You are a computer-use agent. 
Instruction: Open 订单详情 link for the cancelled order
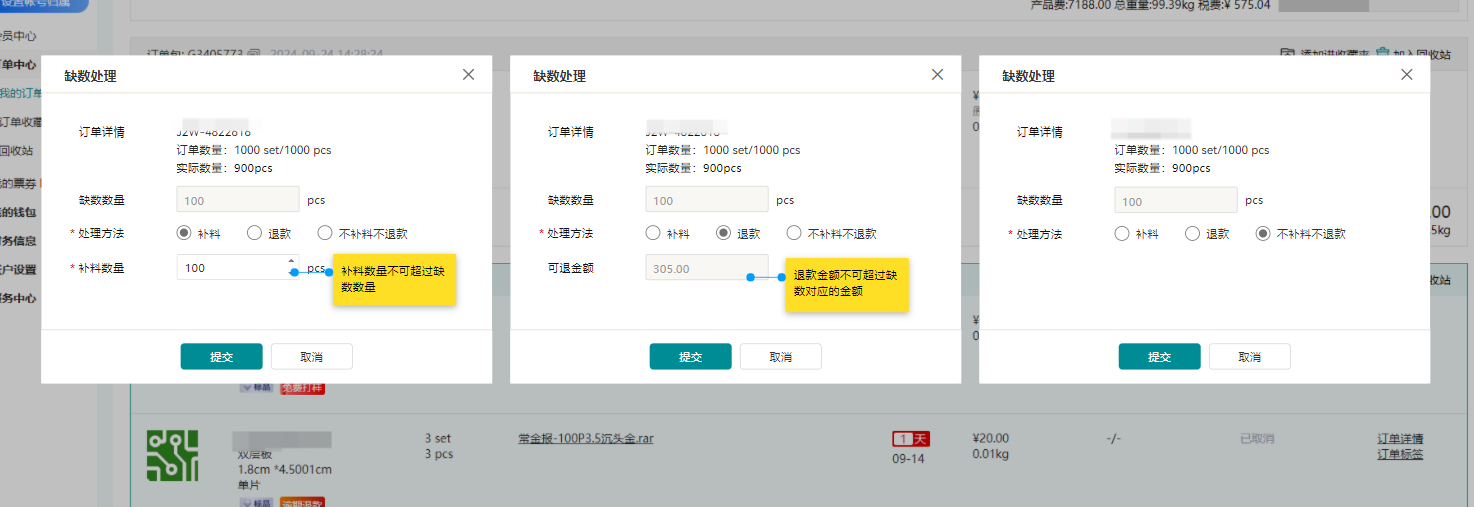[1400, 438]
